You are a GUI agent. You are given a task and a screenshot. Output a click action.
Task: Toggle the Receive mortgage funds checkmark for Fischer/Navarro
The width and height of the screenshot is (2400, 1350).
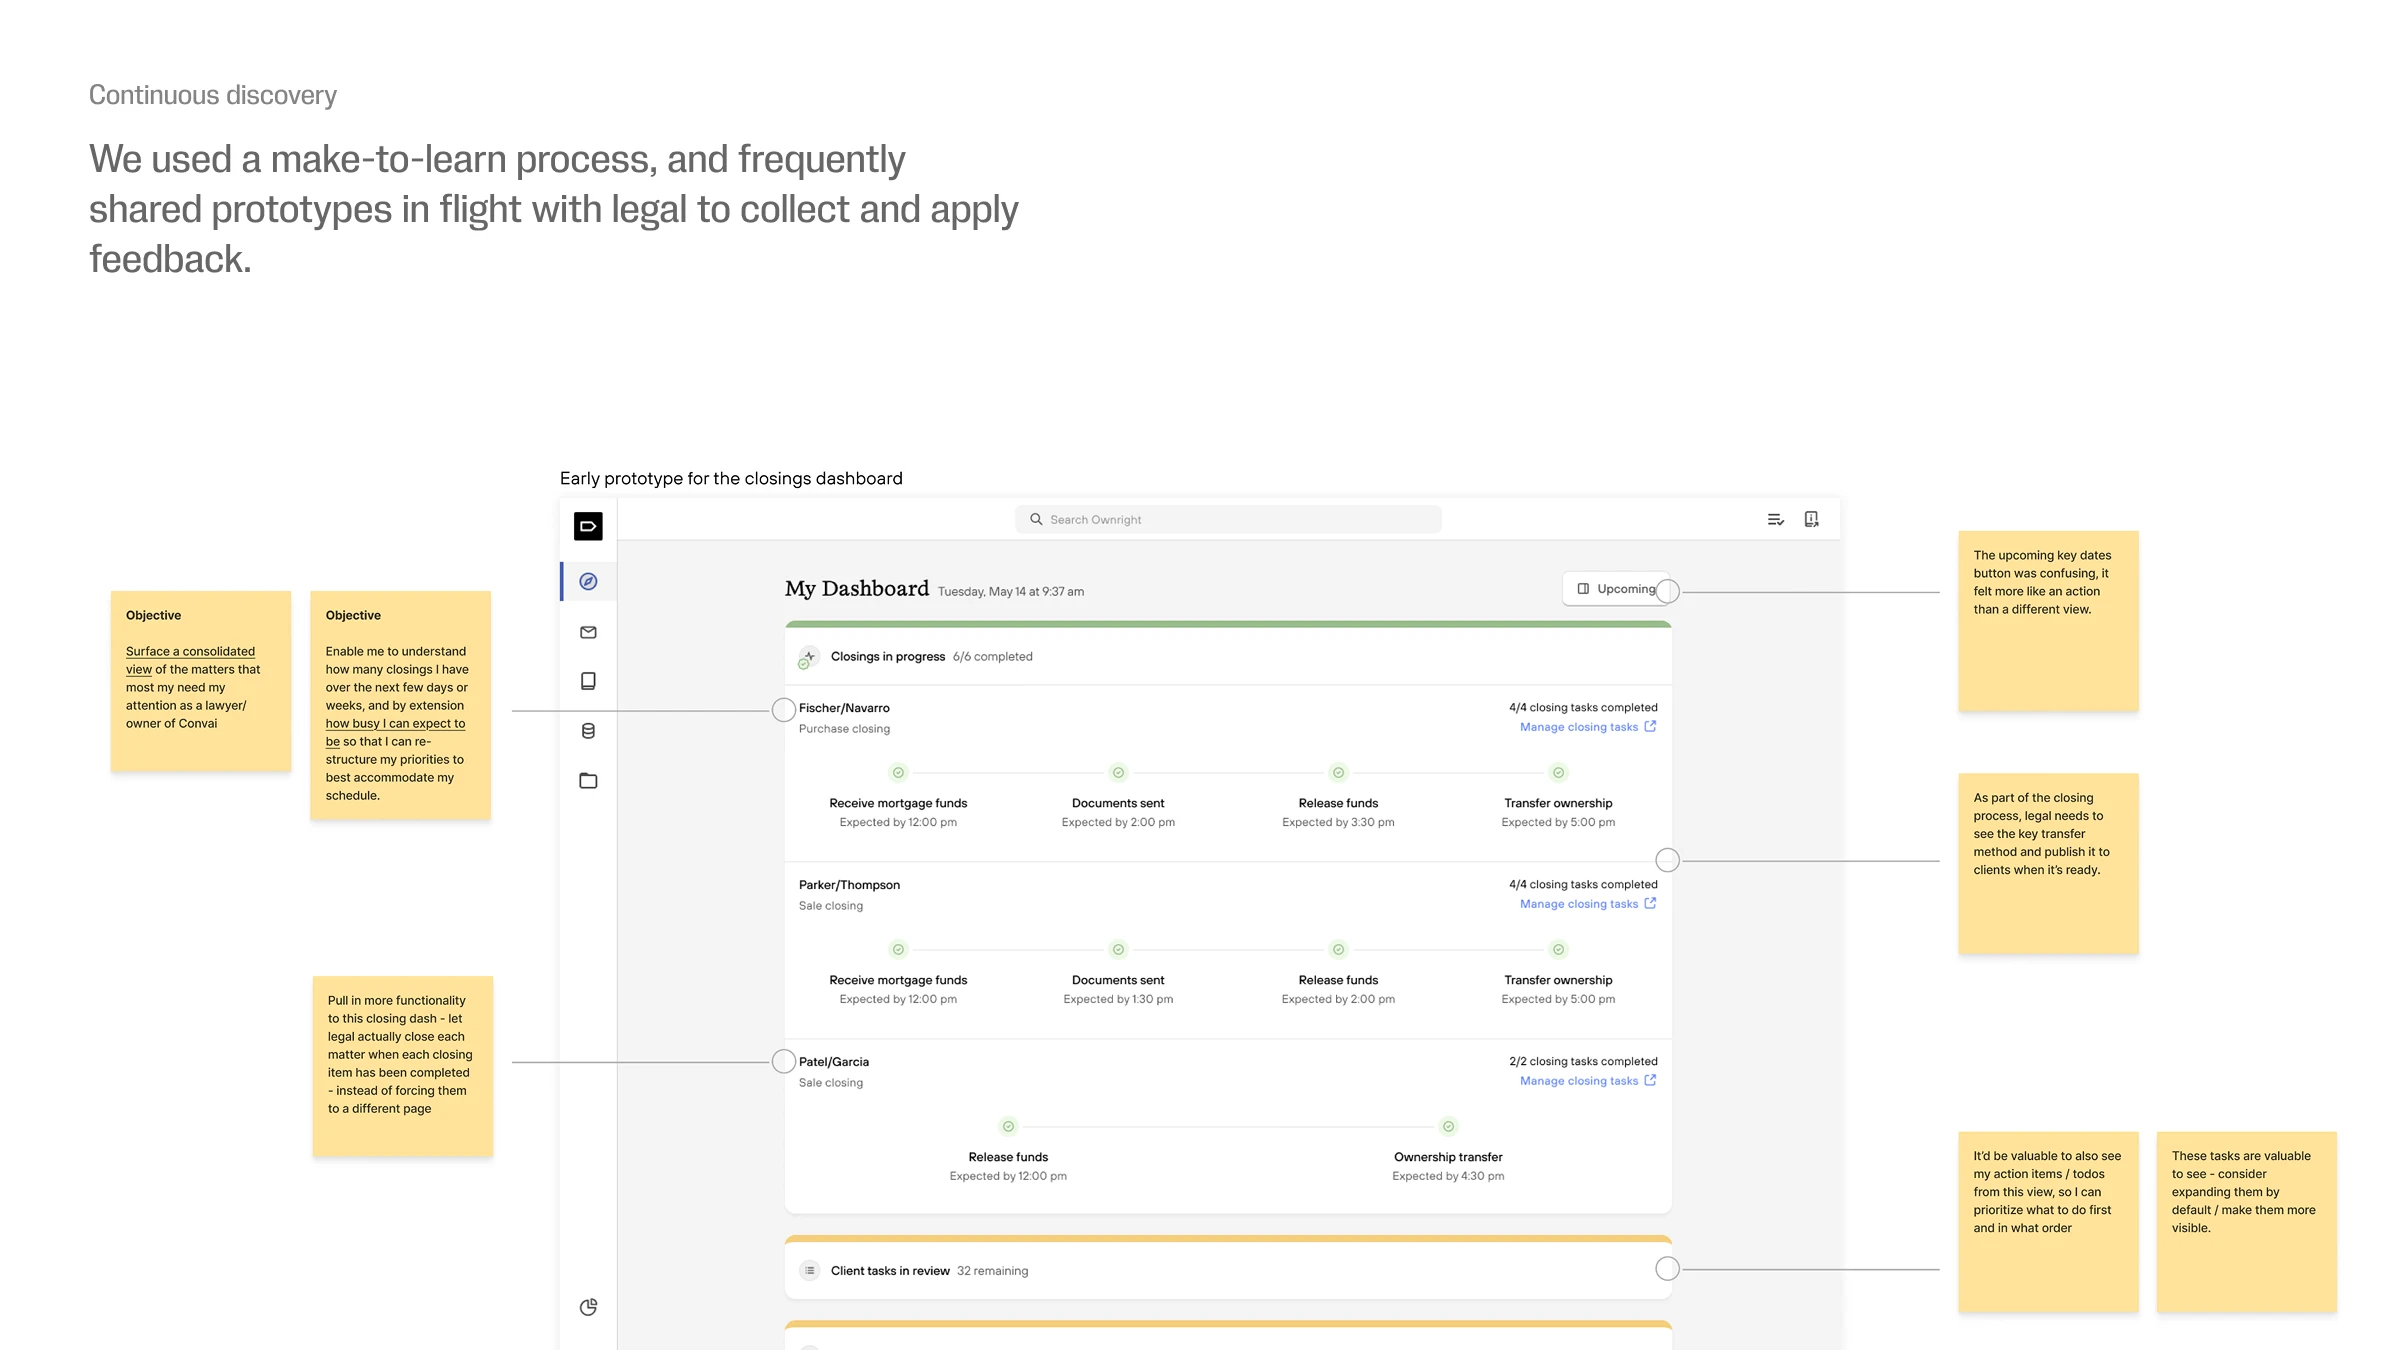[897, 772]
